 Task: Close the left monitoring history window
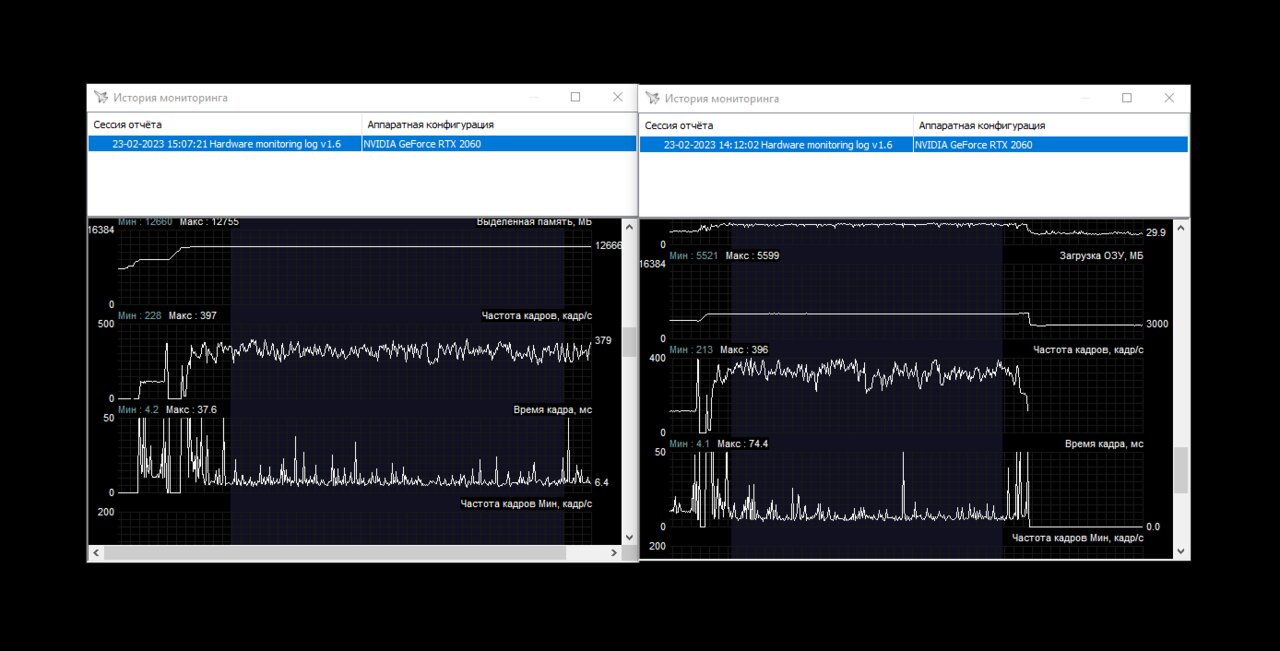[617, 97]
